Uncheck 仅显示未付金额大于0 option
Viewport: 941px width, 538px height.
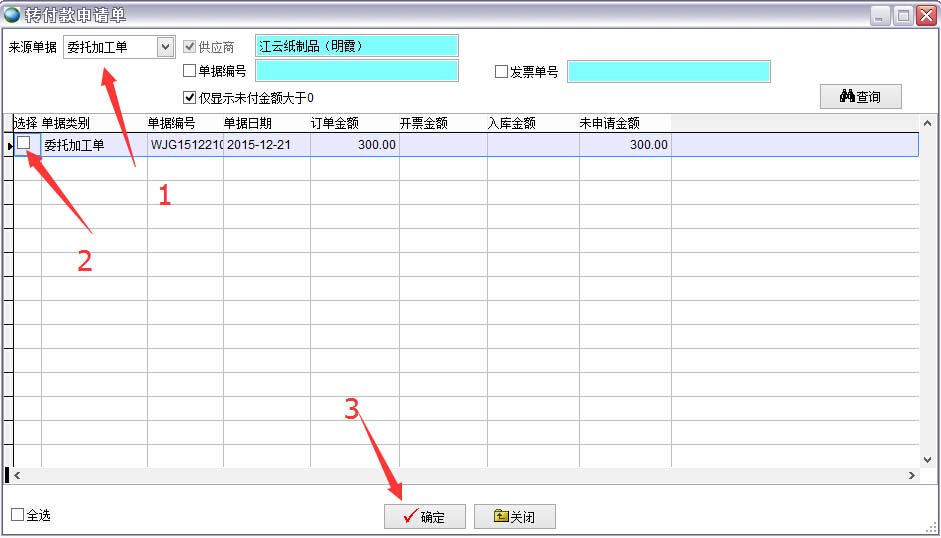(190, 97)
